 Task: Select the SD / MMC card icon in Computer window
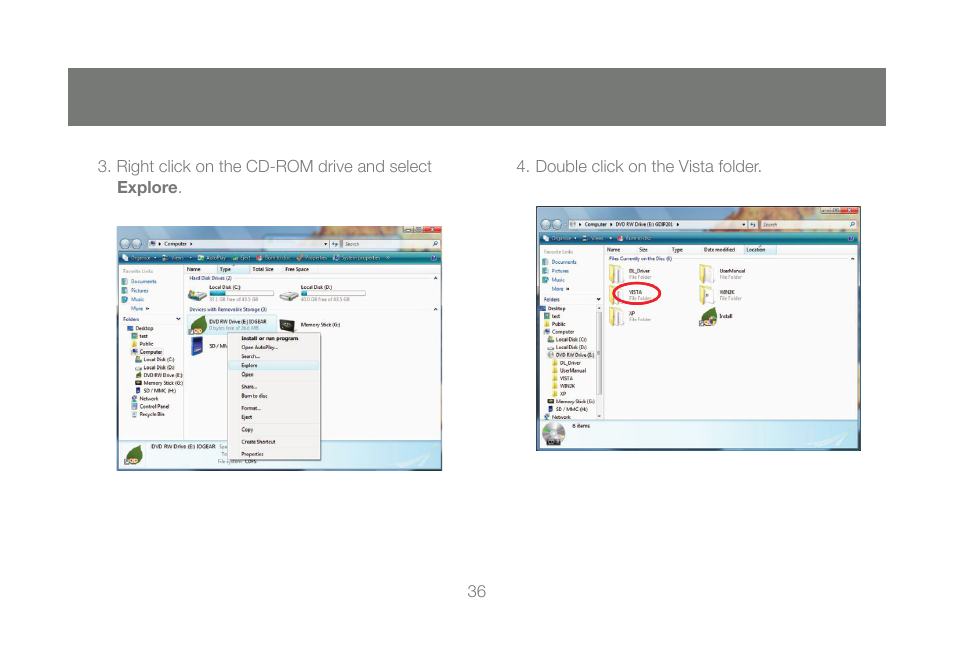pyautogui.click(x=197, y=346)
